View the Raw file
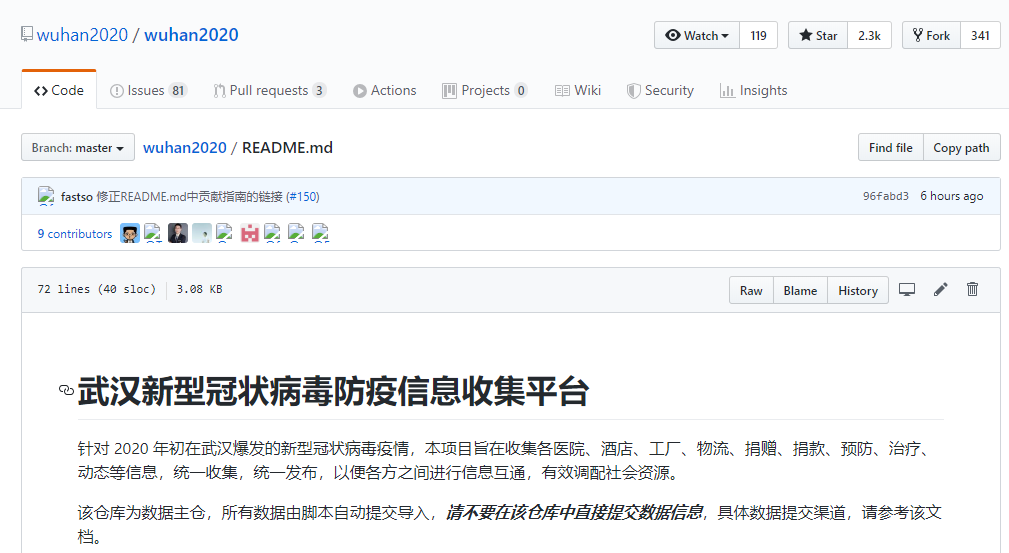Screen dimensions: 1009x553 click(x=751, y=290)
